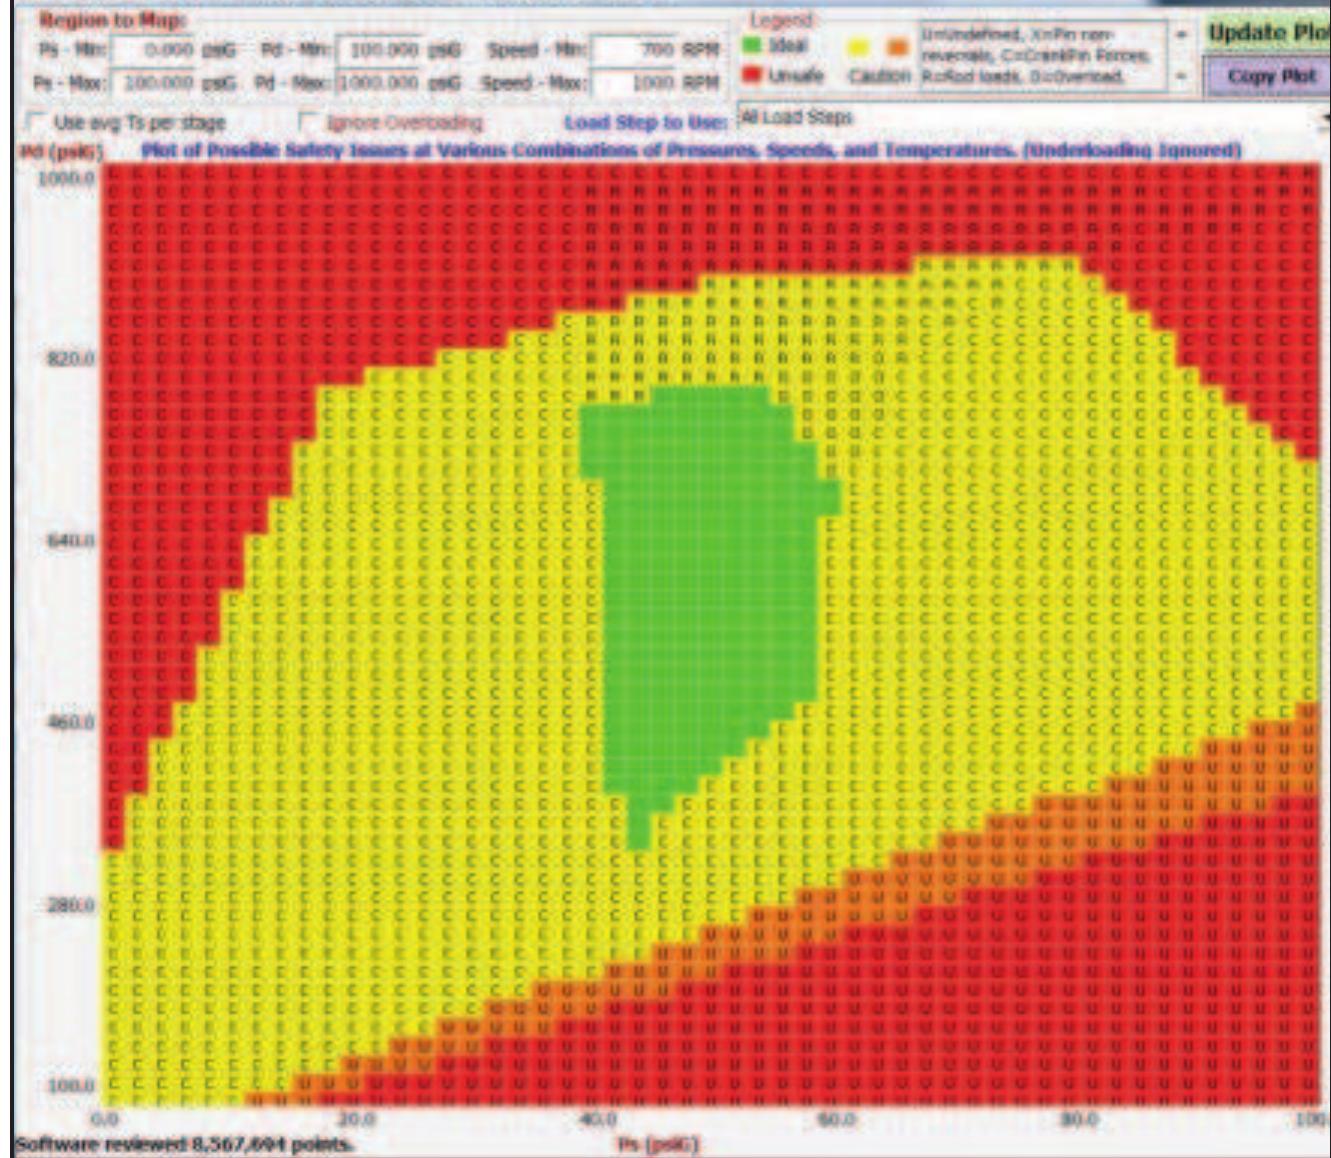Click the Copy Plot button
Screen dimensions: 1331x1158
point(1270,75)
